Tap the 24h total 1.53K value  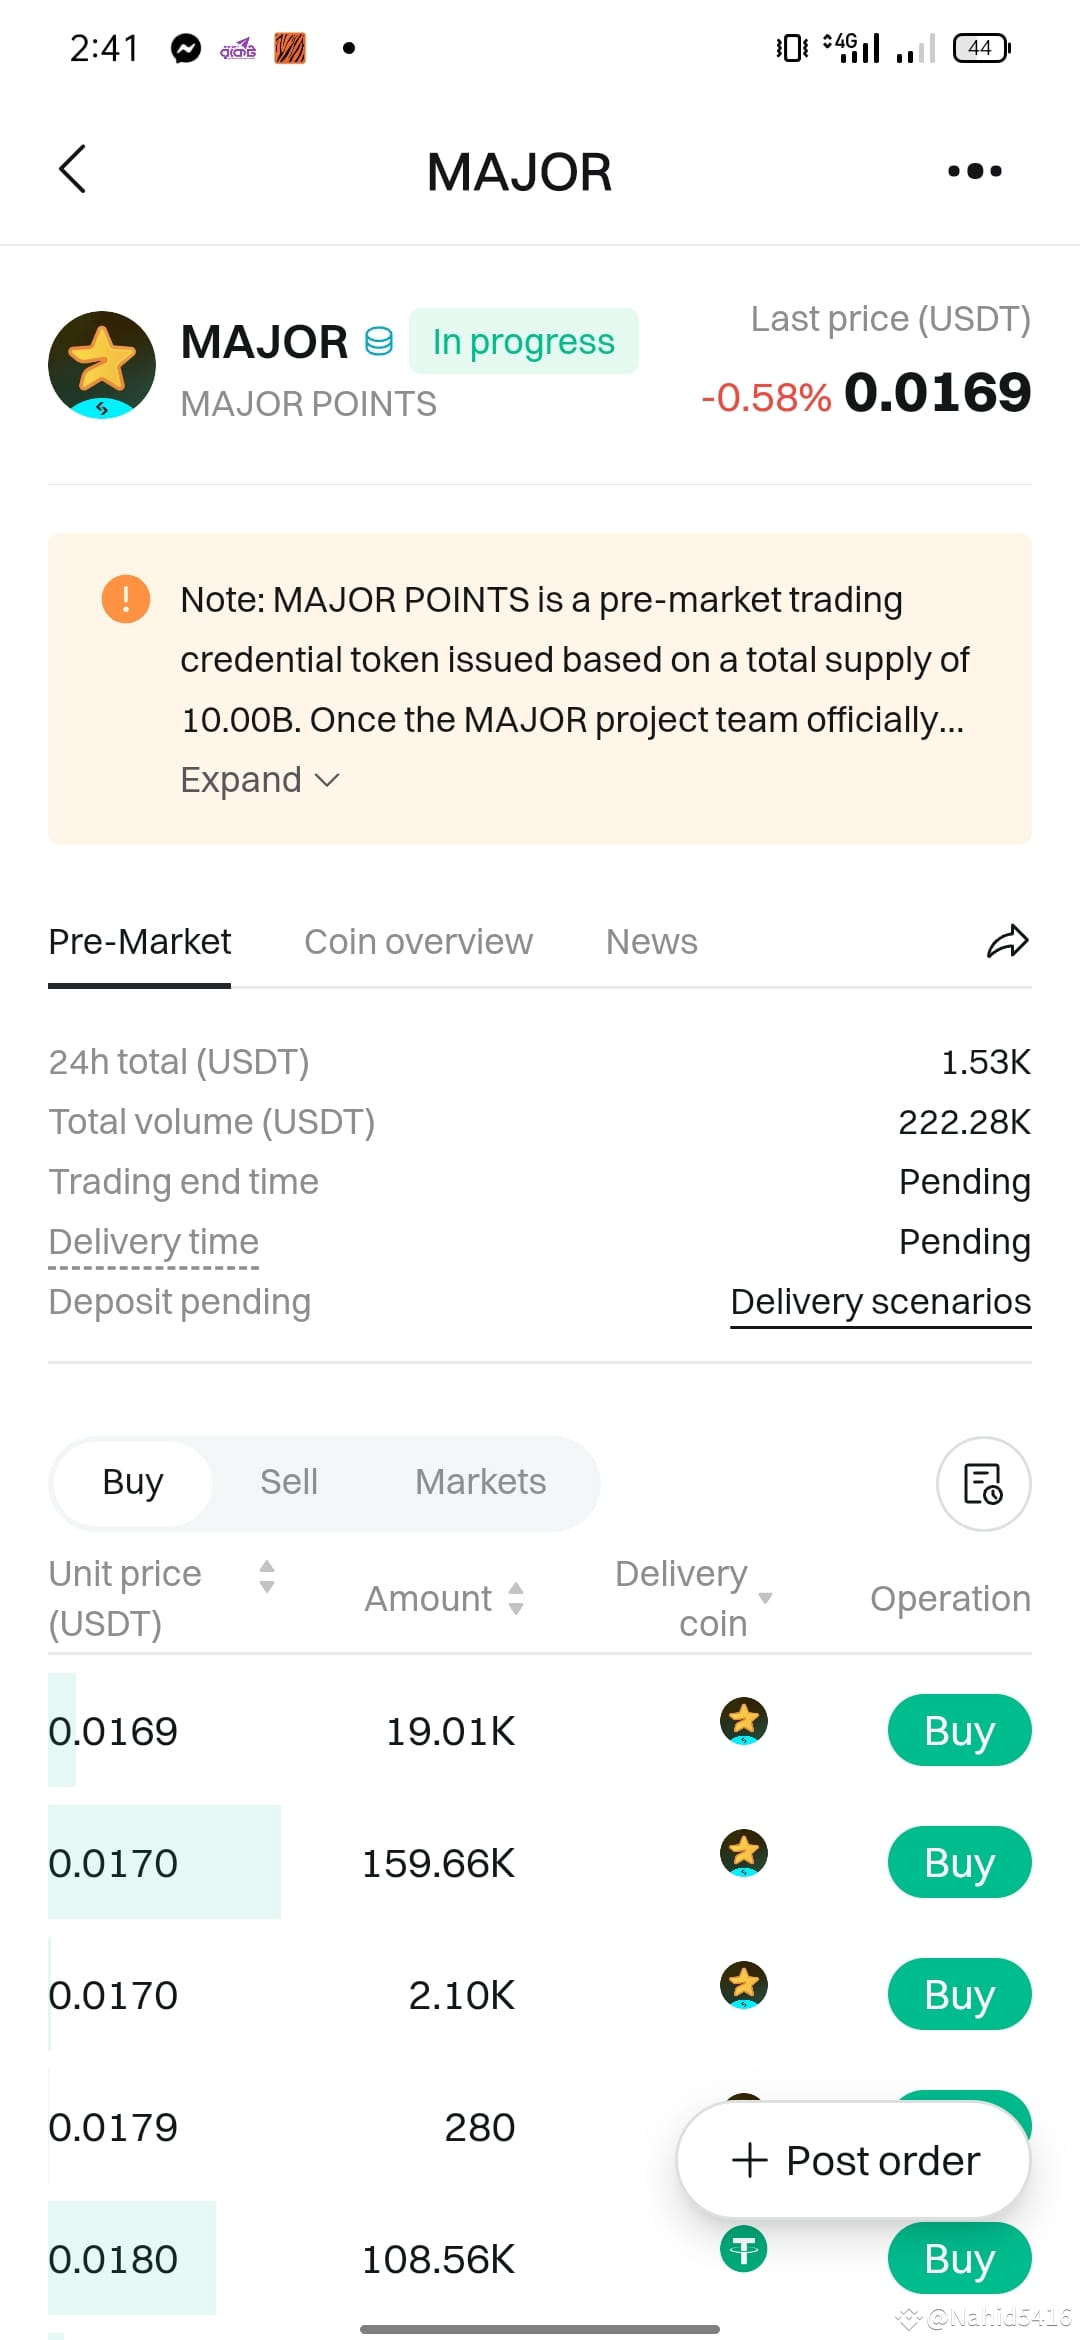coord(985,1061)
